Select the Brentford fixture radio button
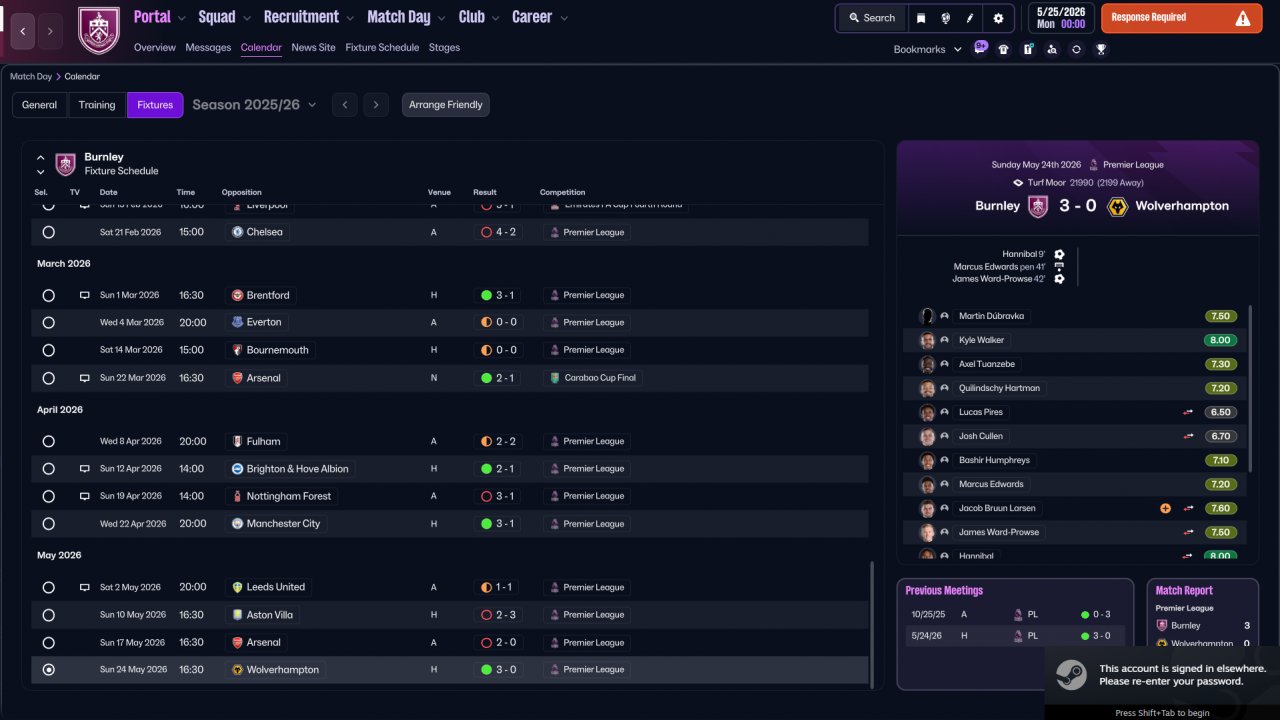The width and height of the screenshot is (1280, 720). (48, 295)
